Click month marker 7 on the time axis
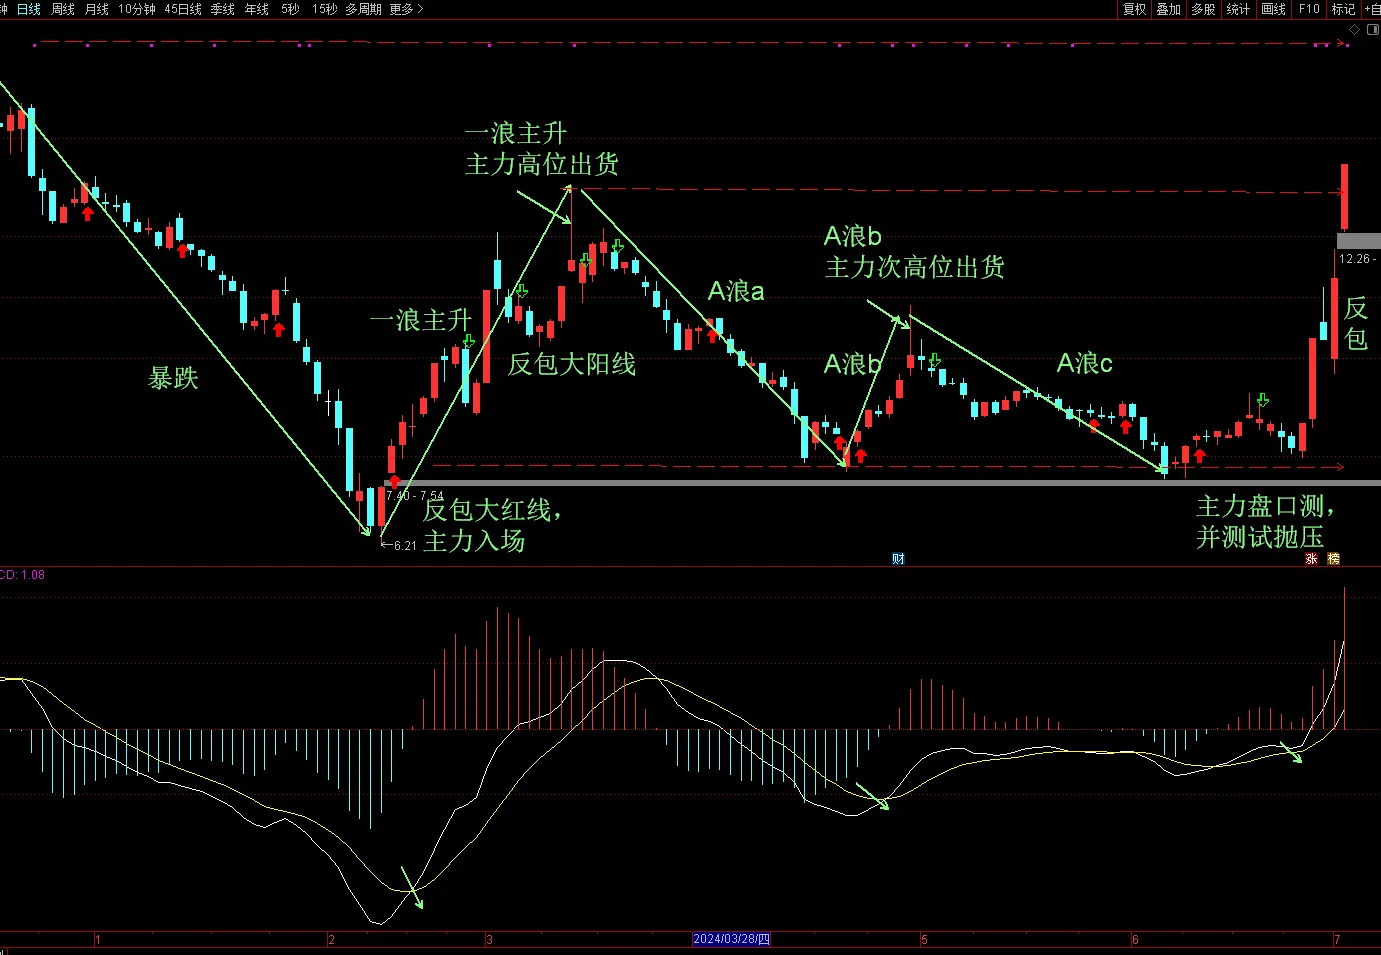Screen dimensions: 1381x955 pos(1337,939)
